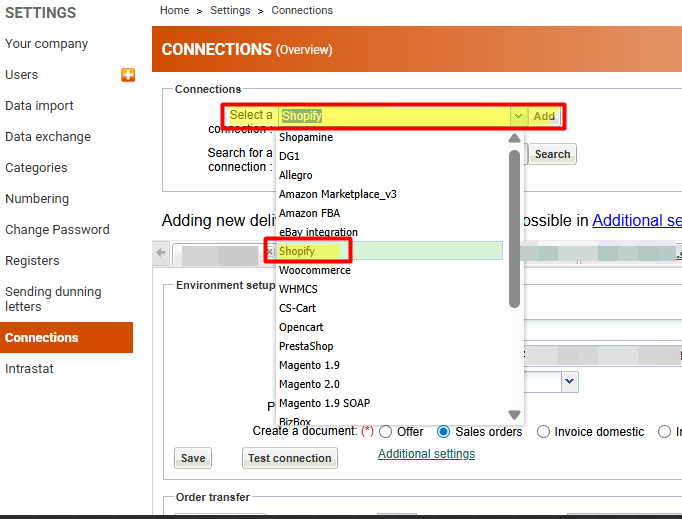
Task: Open the Users settings page
Action: [x=21, y=74]
